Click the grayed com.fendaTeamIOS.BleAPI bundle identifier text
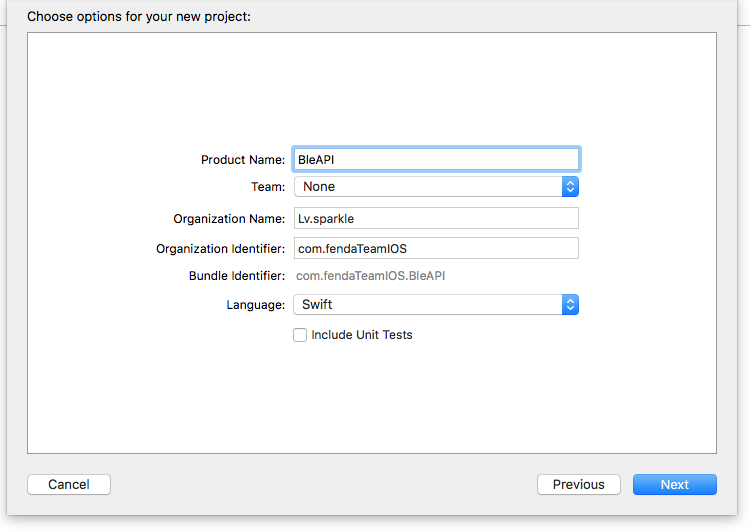The width and height of the screenshot is (750, 532). pyautogui.click(x=370, y=276)
